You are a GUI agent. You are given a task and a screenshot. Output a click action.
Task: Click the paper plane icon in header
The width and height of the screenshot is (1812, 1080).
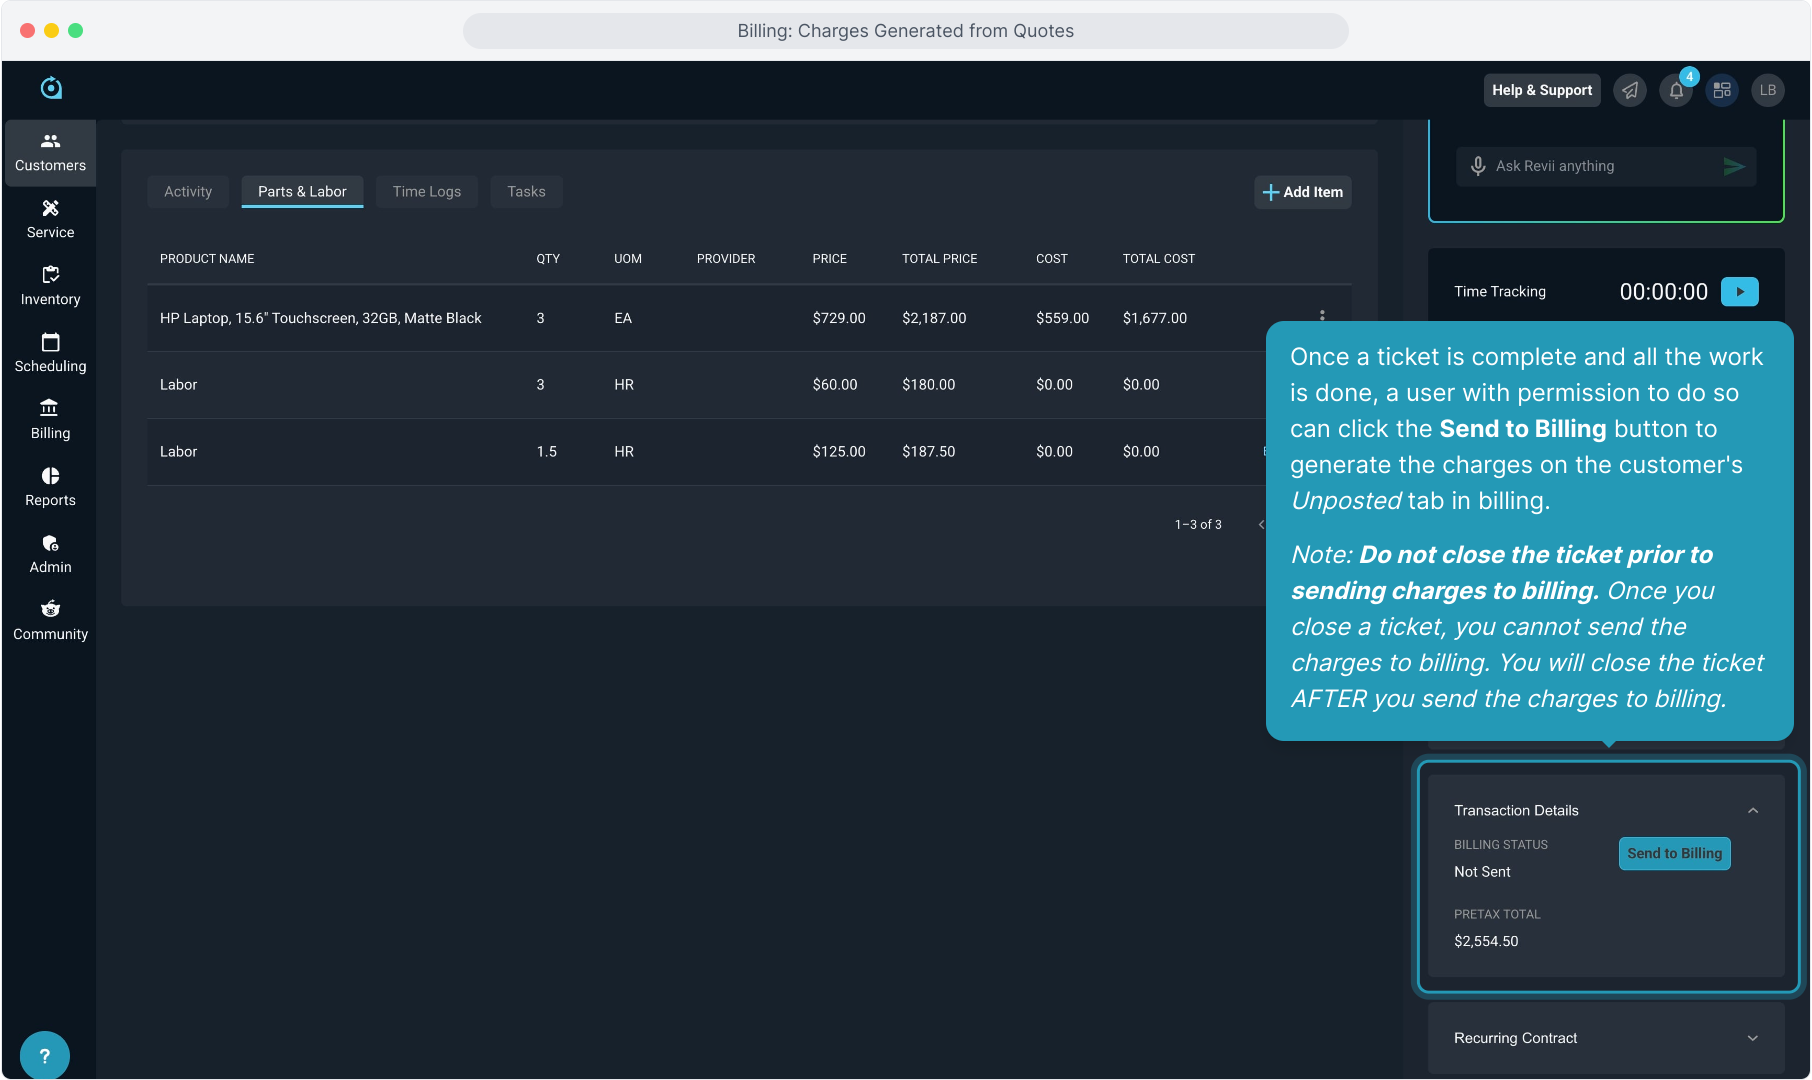1630,90
